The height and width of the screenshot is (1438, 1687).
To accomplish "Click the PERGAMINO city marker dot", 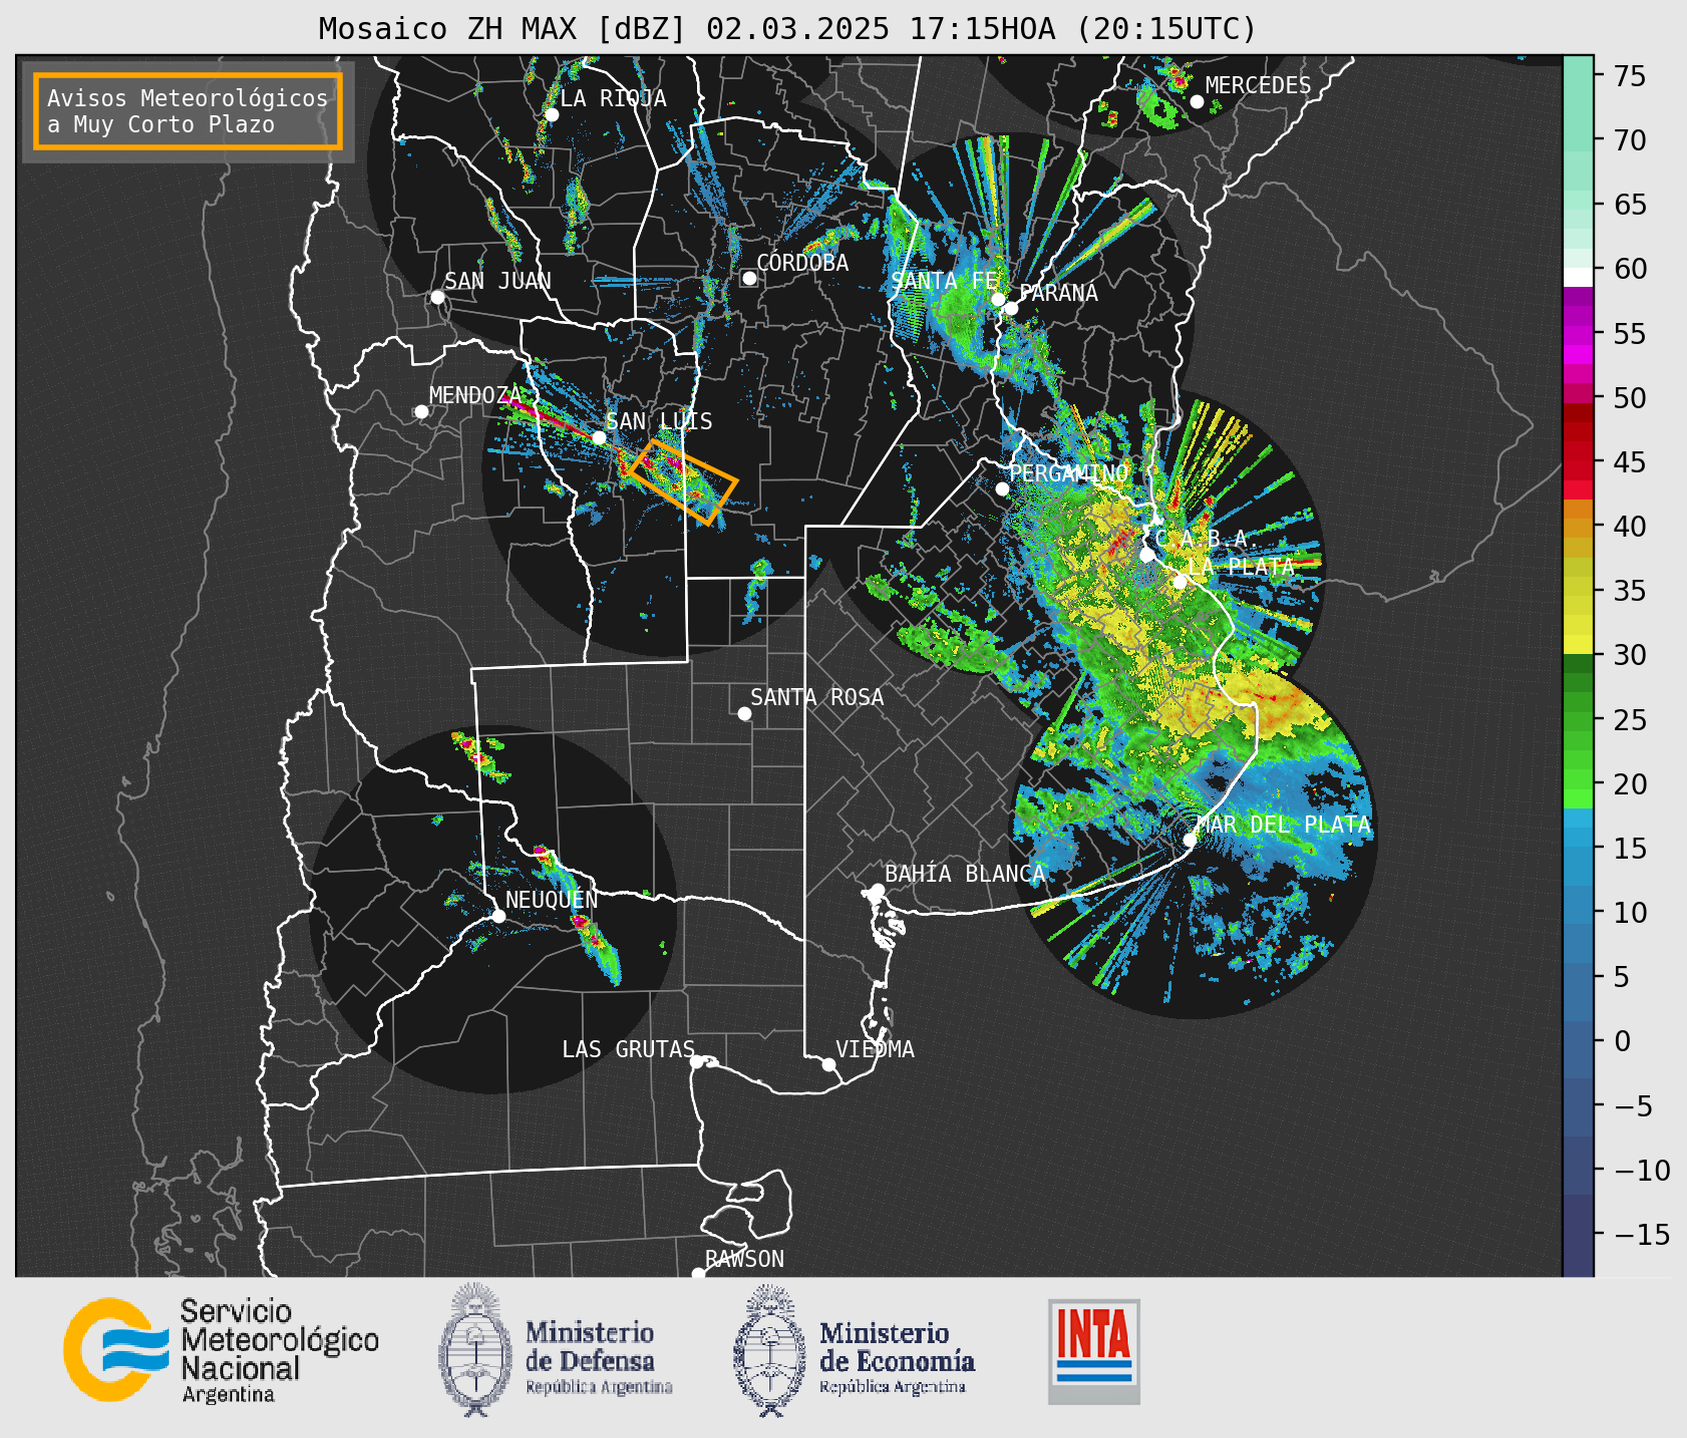I will (1002, 489).
